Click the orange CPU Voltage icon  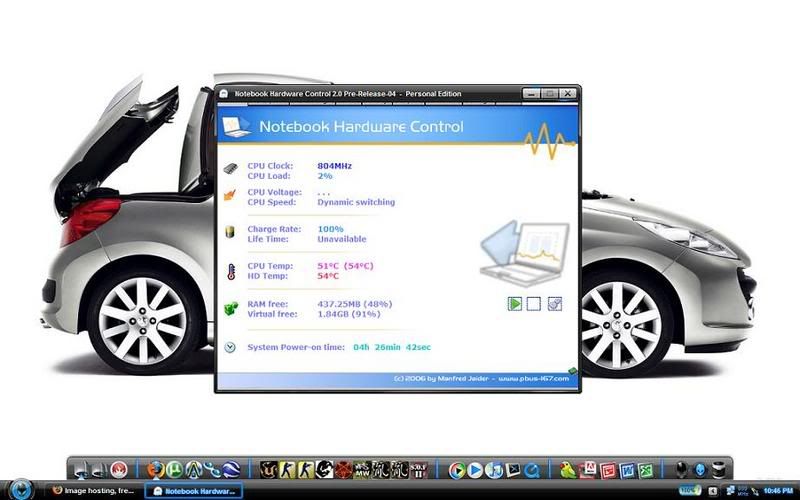pyautogui.click(x=230, y=196)
